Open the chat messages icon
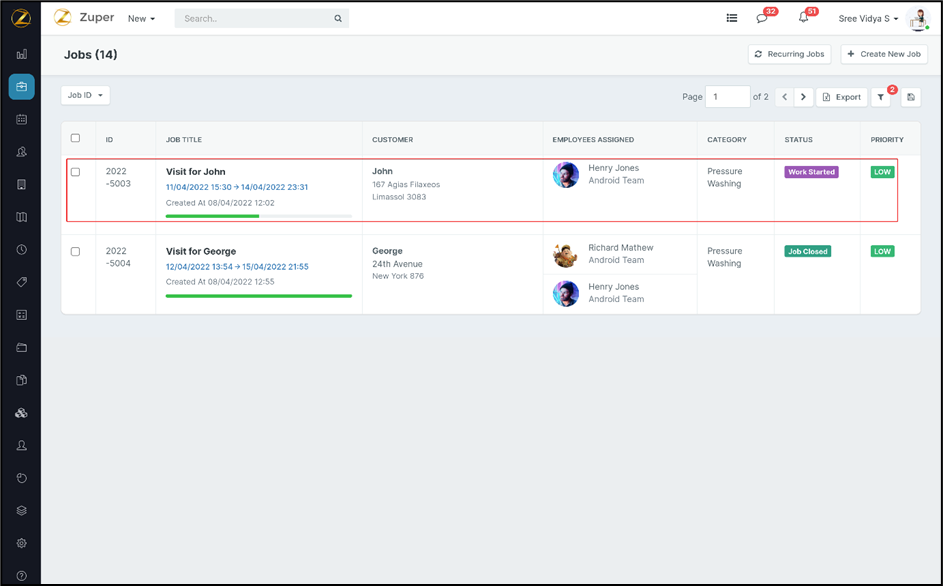 pyautogui.click(x=762, y=18)
